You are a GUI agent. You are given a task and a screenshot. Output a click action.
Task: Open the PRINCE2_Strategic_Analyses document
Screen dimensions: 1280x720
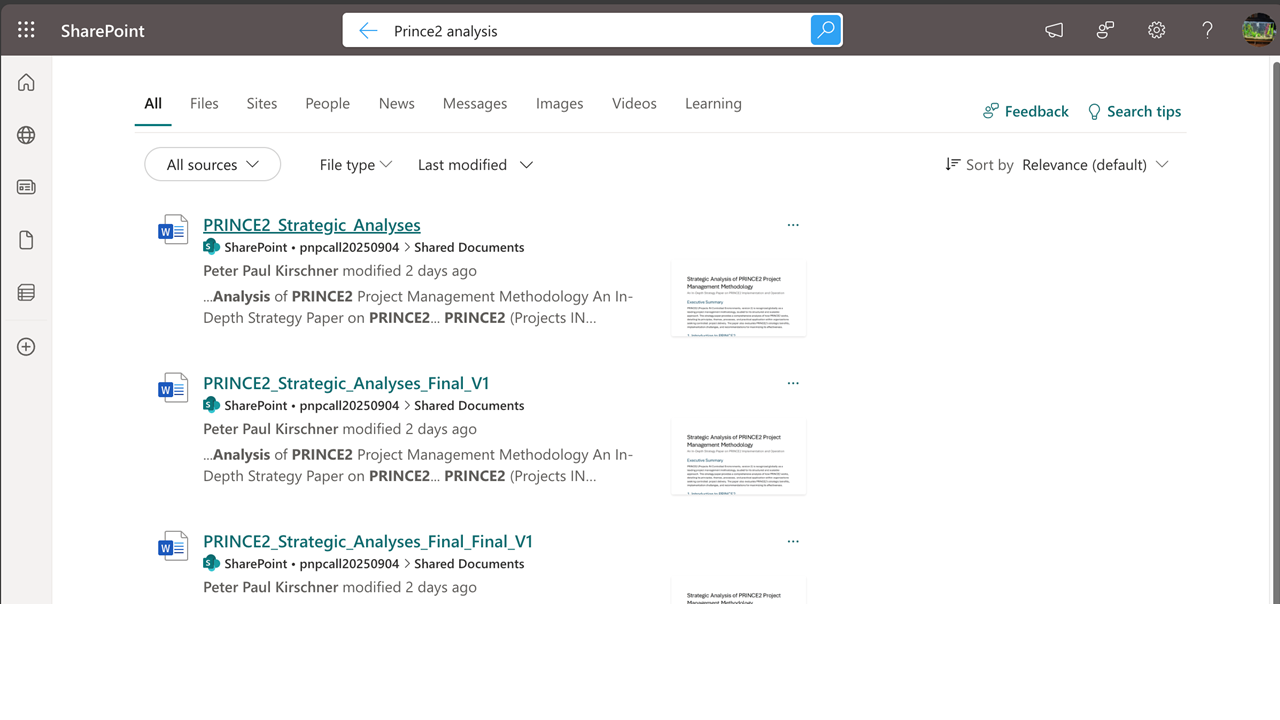pos(312,225)
